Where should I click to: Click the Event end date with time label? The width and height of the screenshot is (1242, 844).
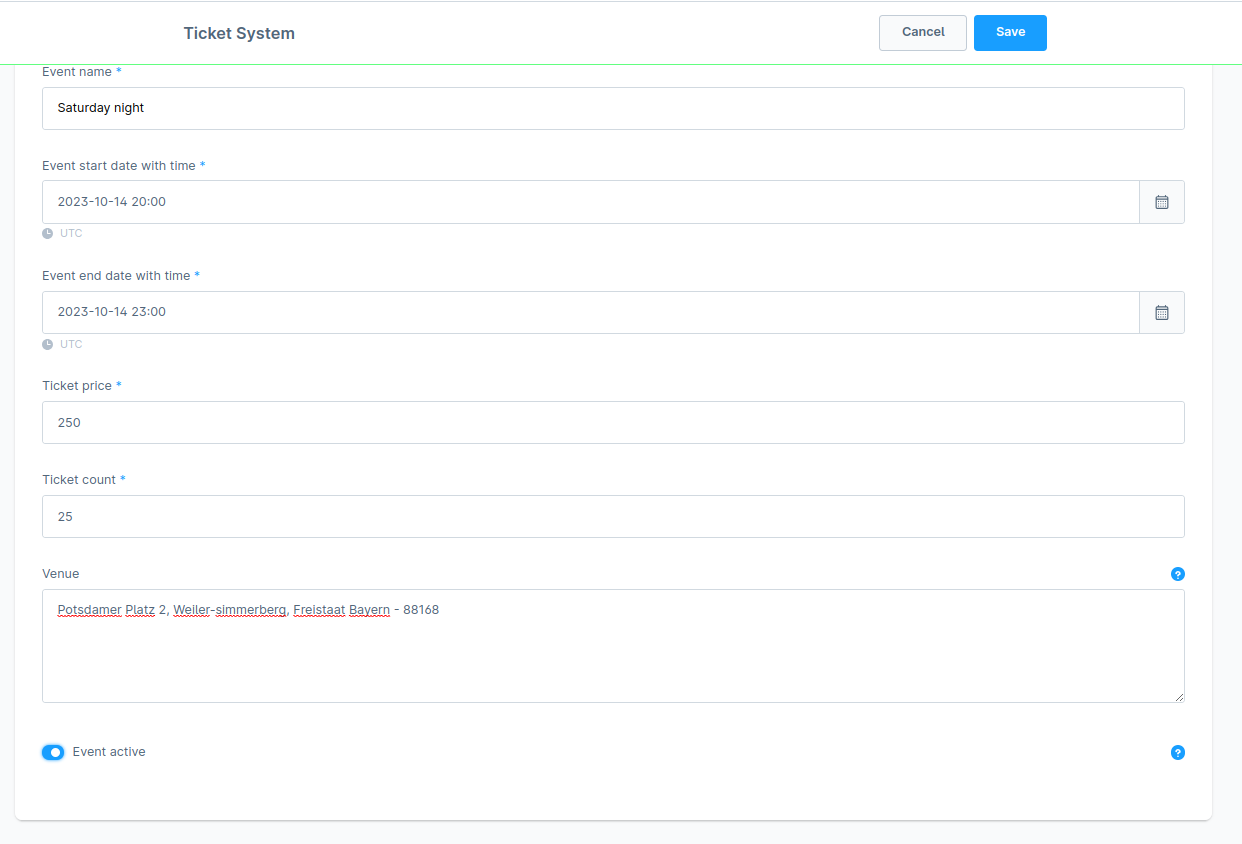click(x=116, y=276)
